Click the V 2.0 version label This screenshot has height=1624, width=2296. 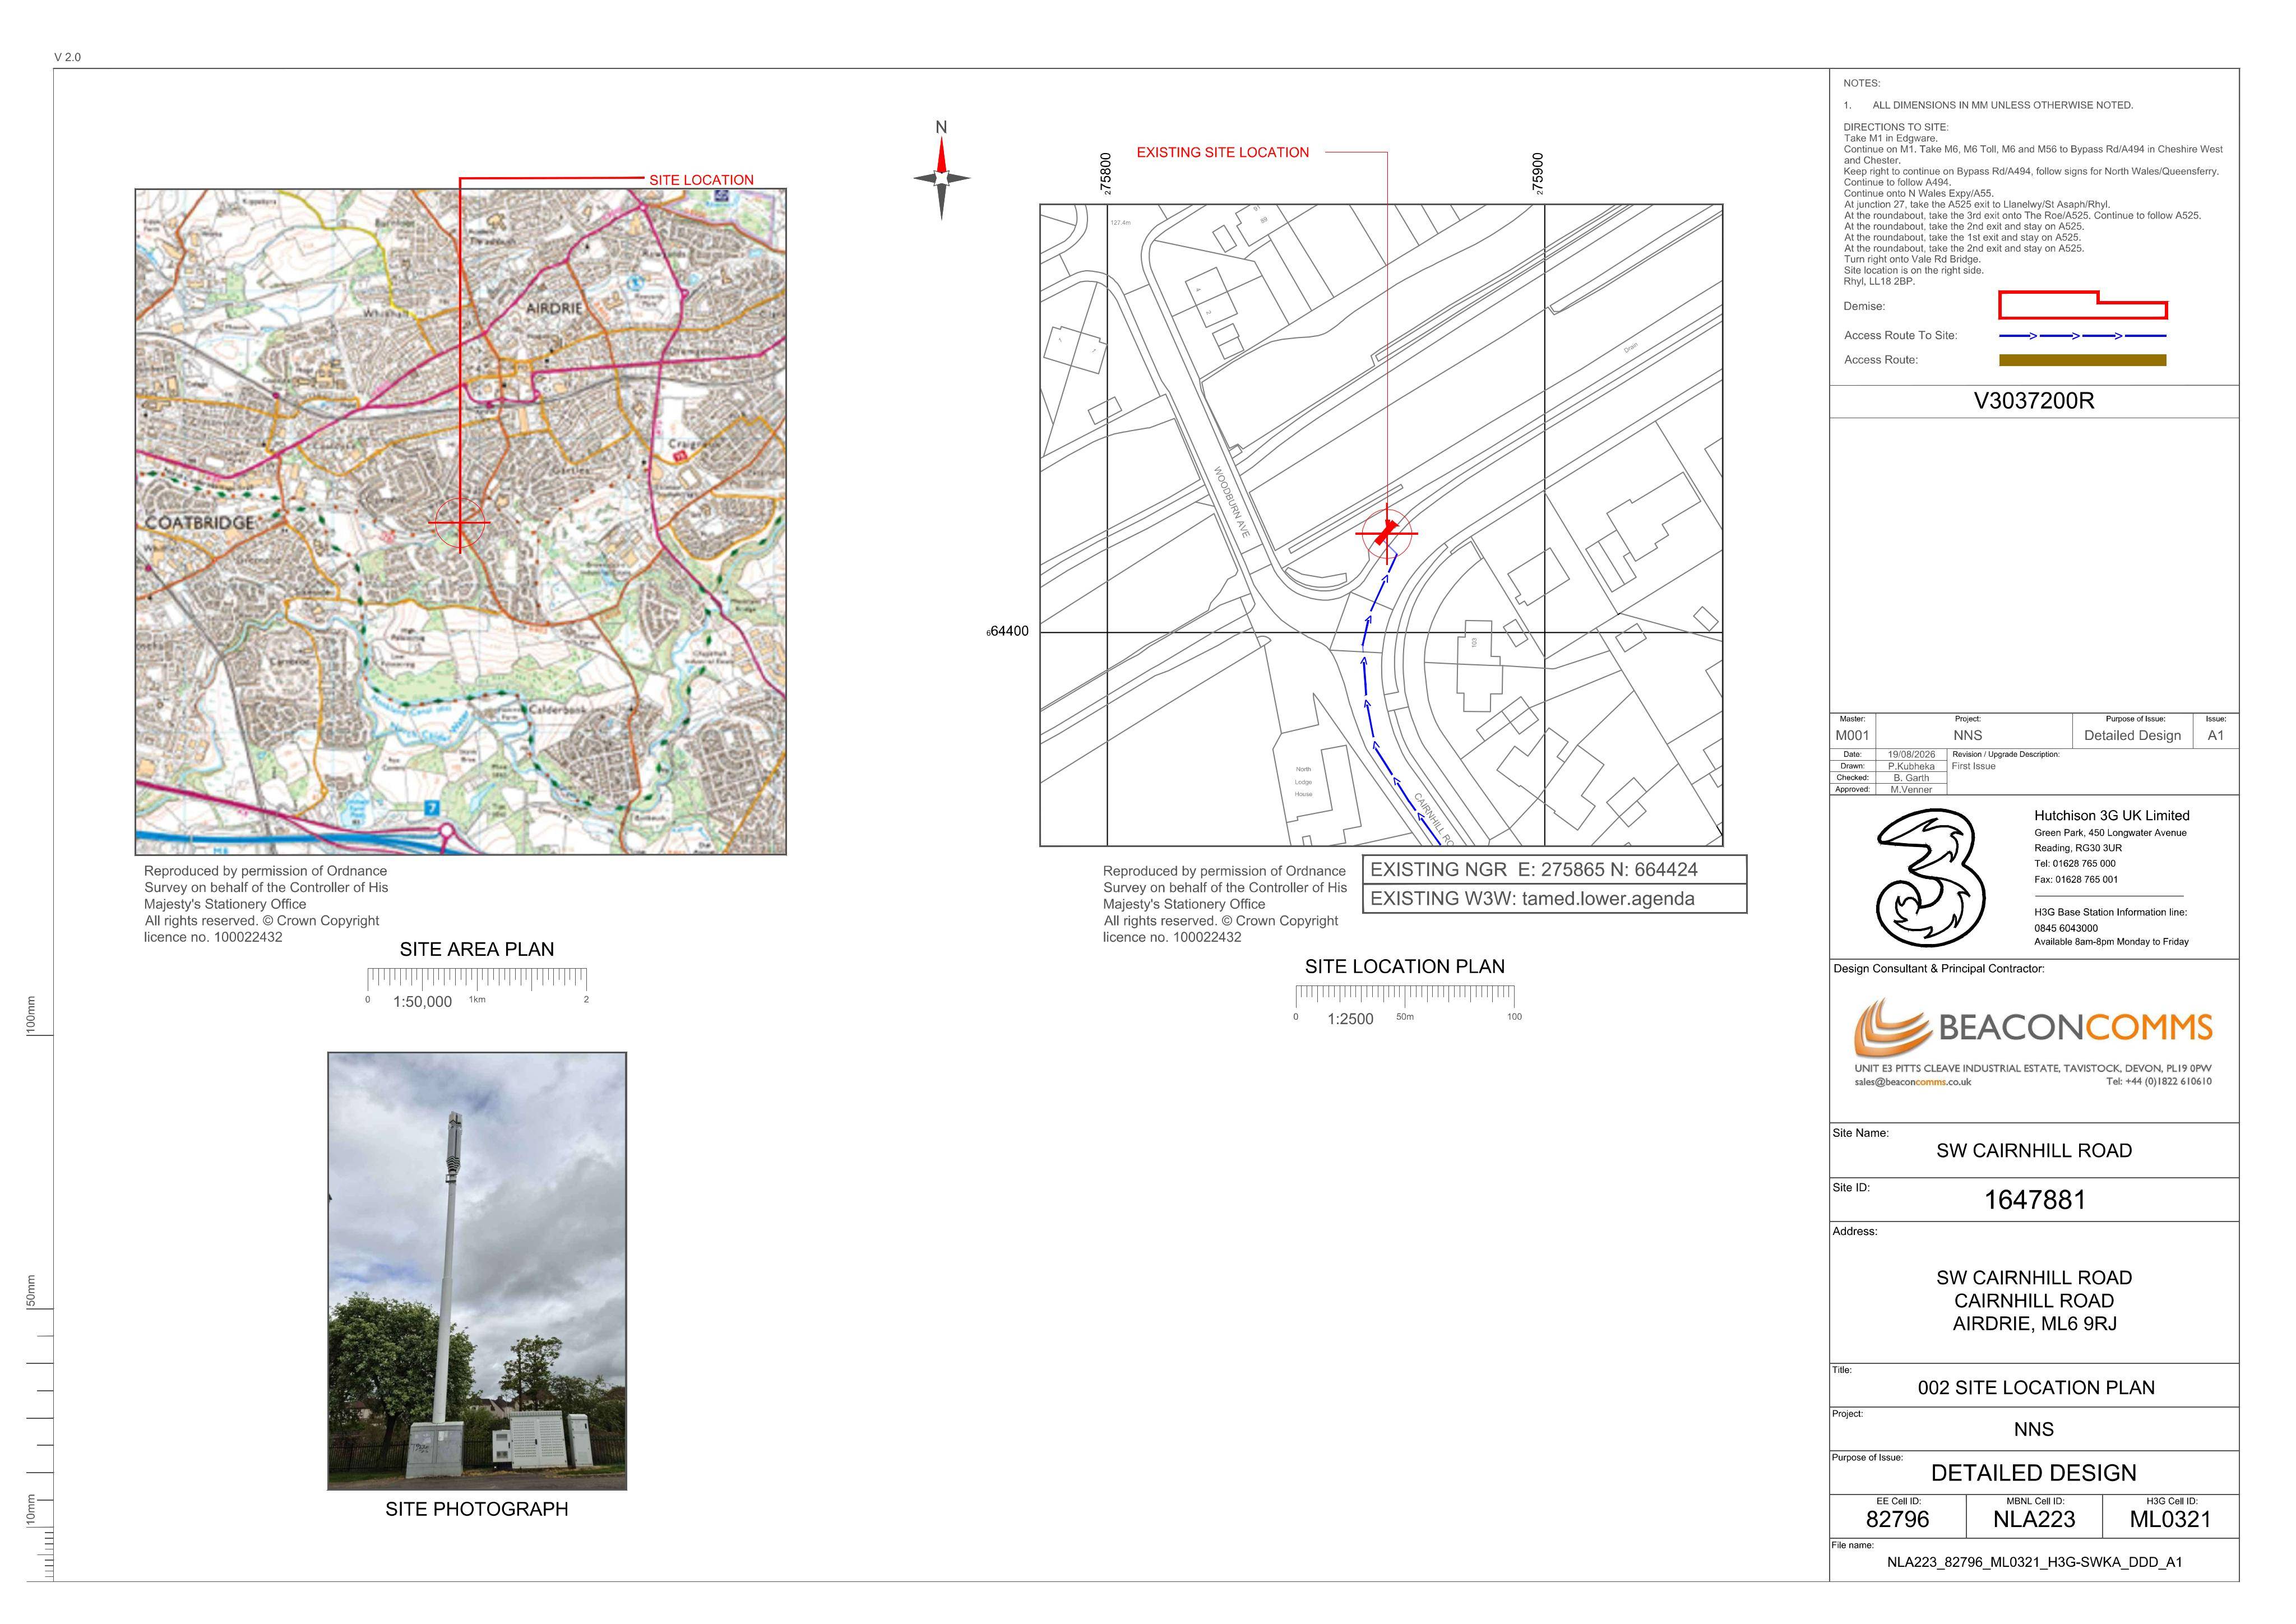tap(68, 57)
